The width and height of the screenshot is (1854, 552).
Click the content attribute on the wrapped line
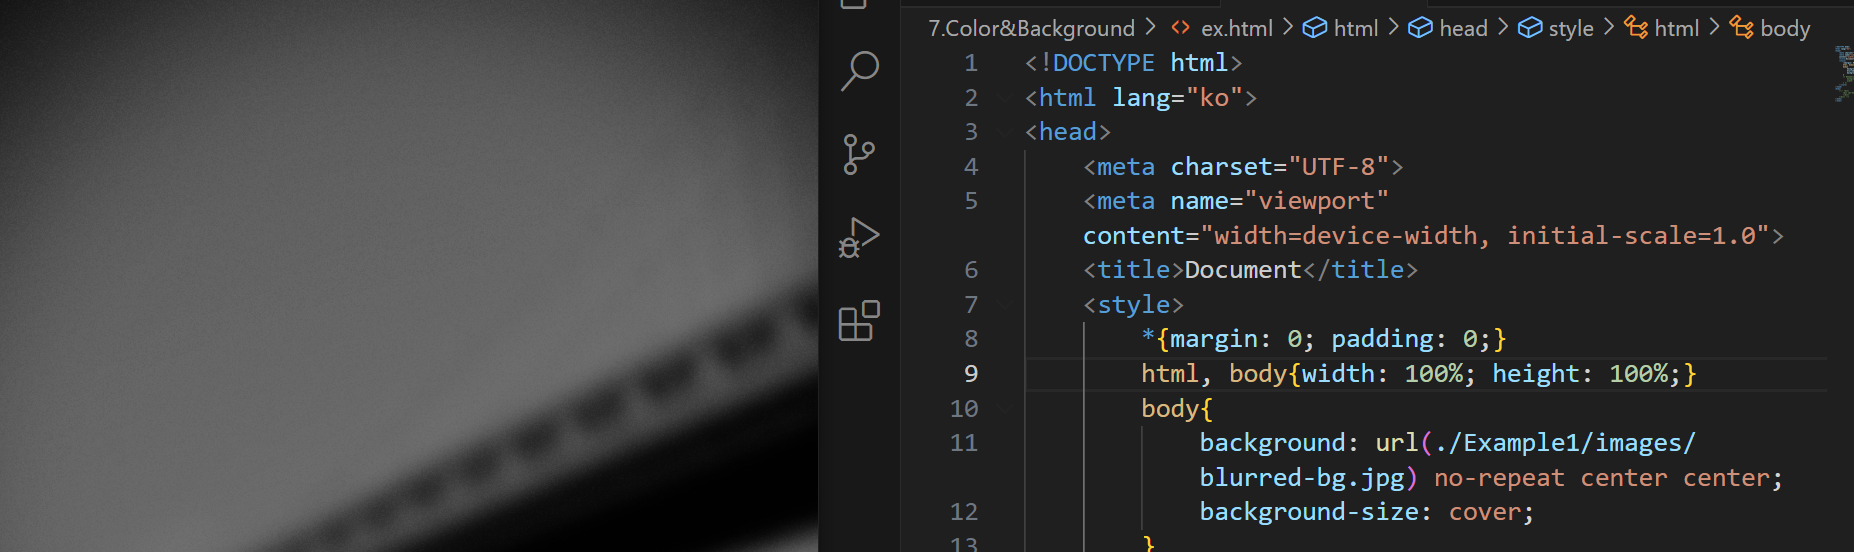(x=1133, y=236)
